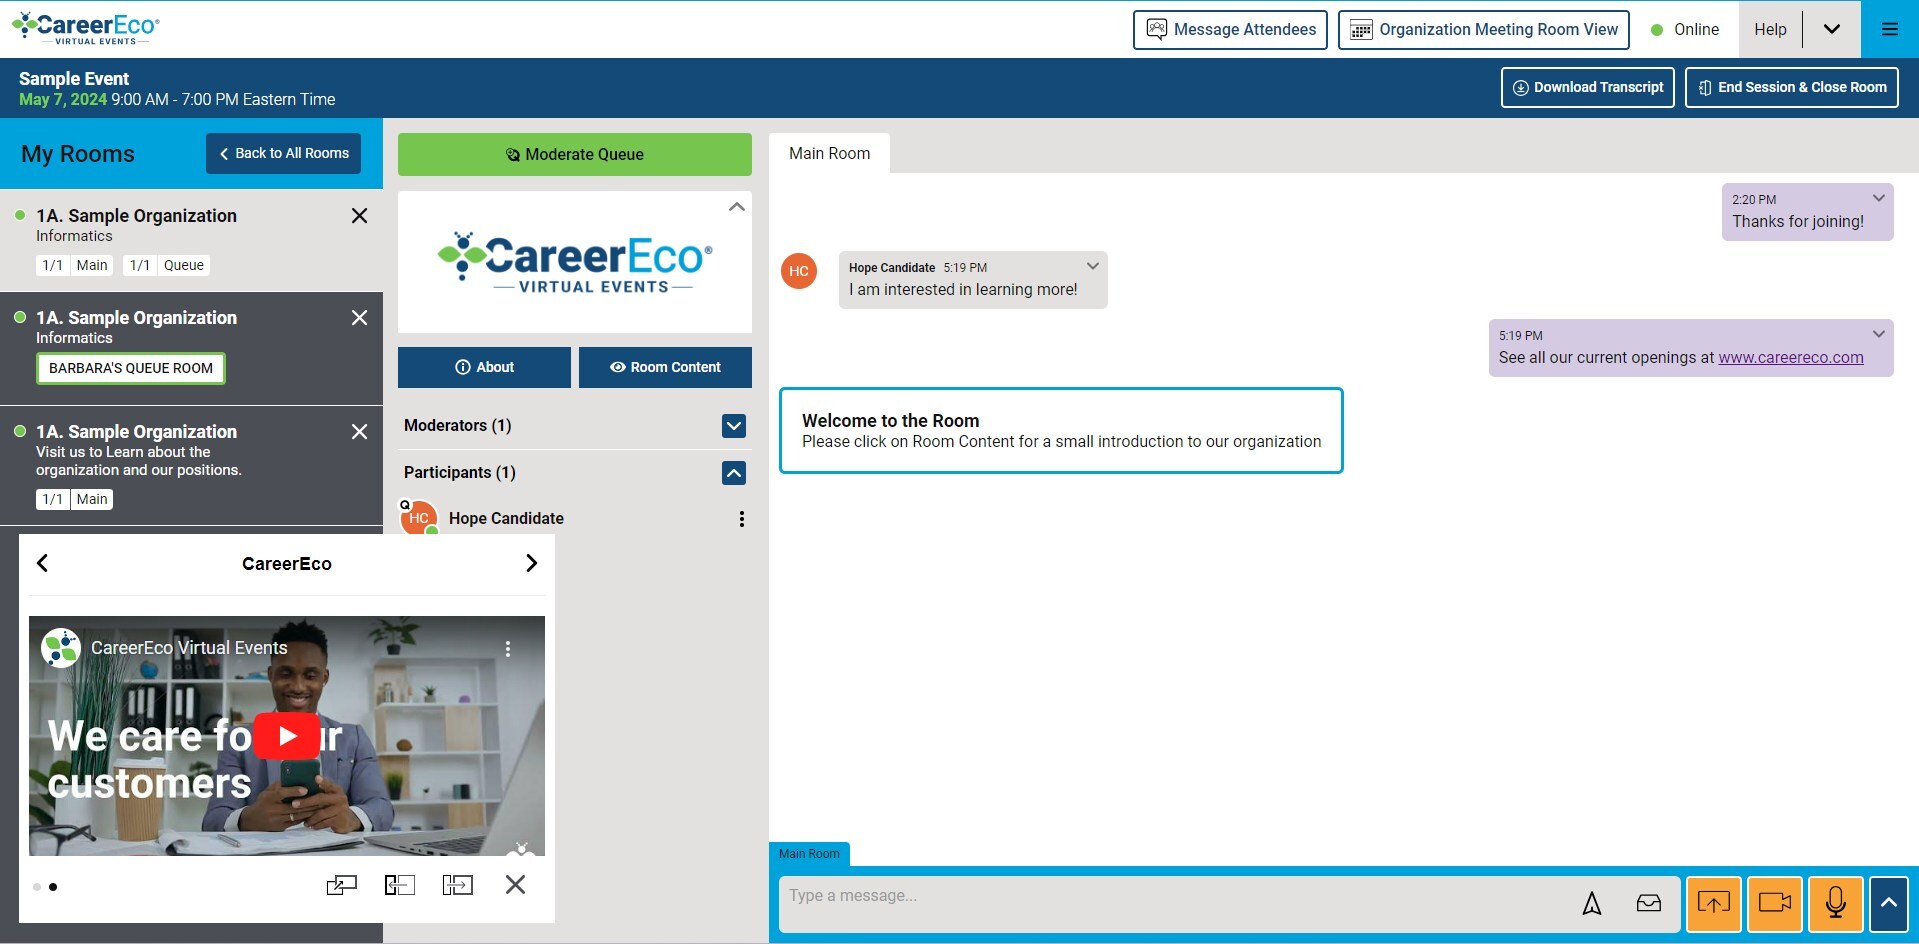Screen dimensions: 1919x944
Task: Open the hamburger menu icon
Action: tap(1889, 29)
